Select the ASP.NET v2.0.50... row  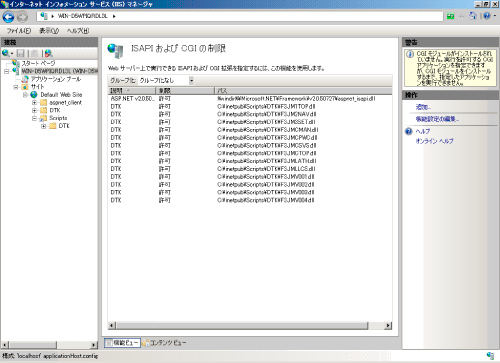[x=250, y=99]
